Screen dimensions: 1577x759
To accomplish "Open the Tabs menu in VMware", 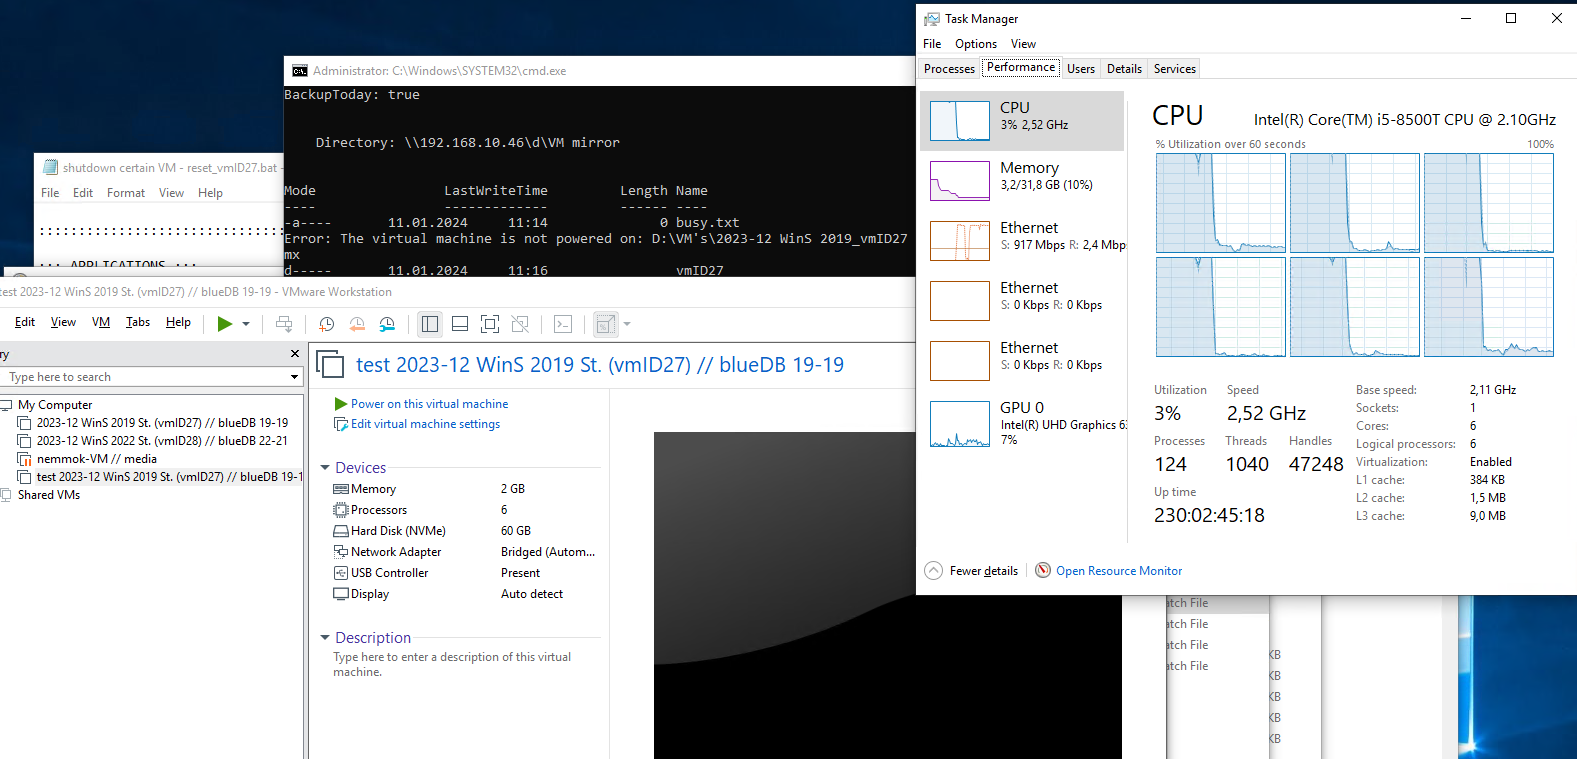I will point(138,322).
